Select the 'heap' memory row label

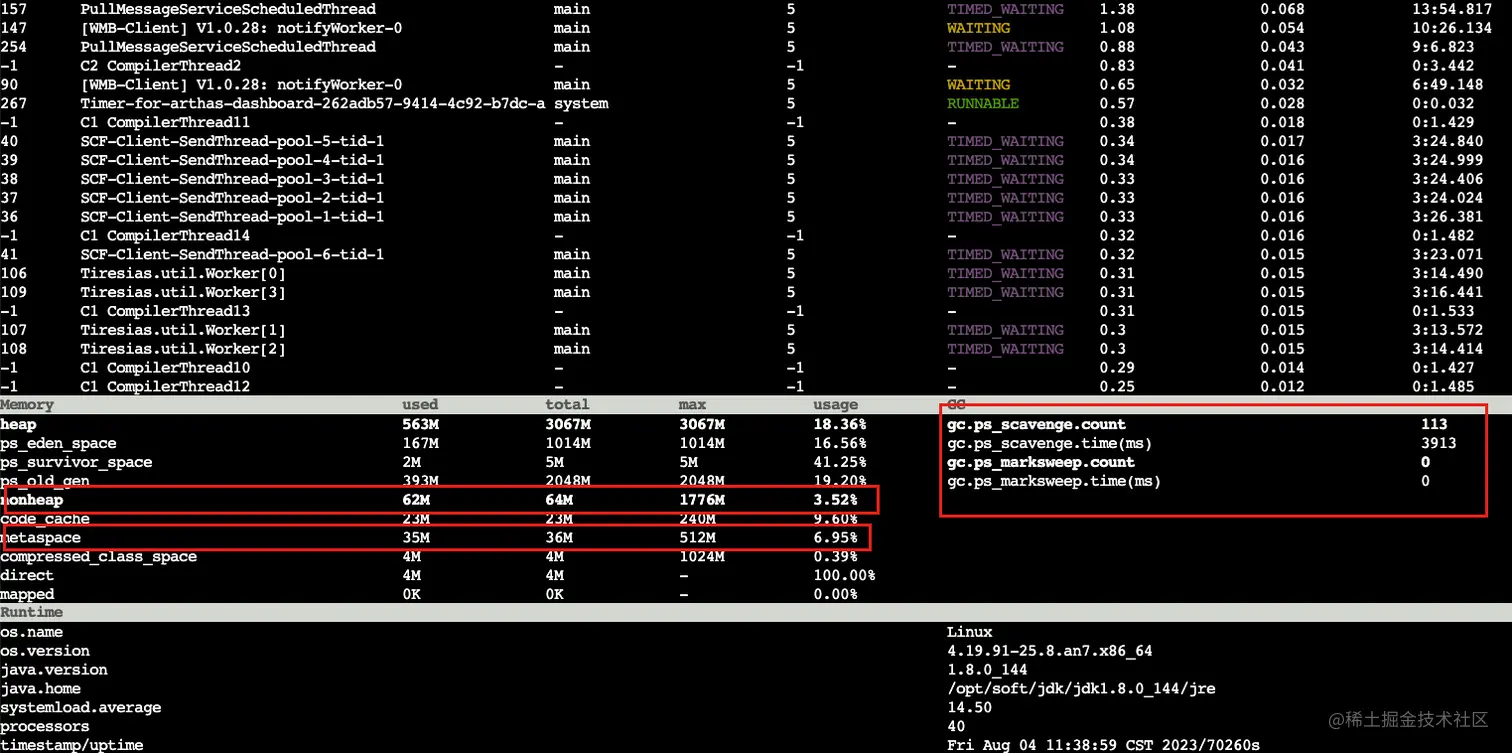click(x=18, y=425)
